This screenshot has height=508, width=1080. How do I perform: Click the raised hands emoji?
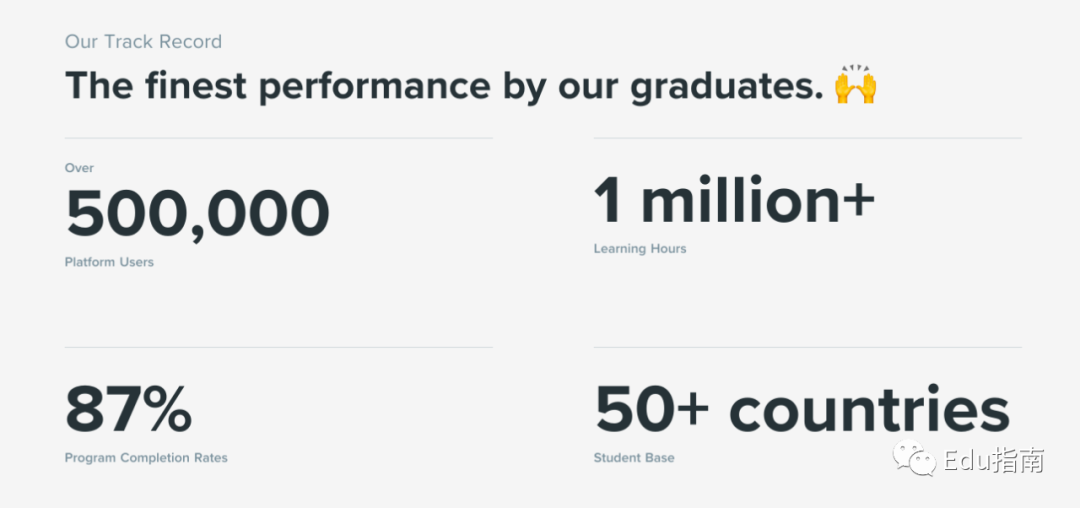855,84
